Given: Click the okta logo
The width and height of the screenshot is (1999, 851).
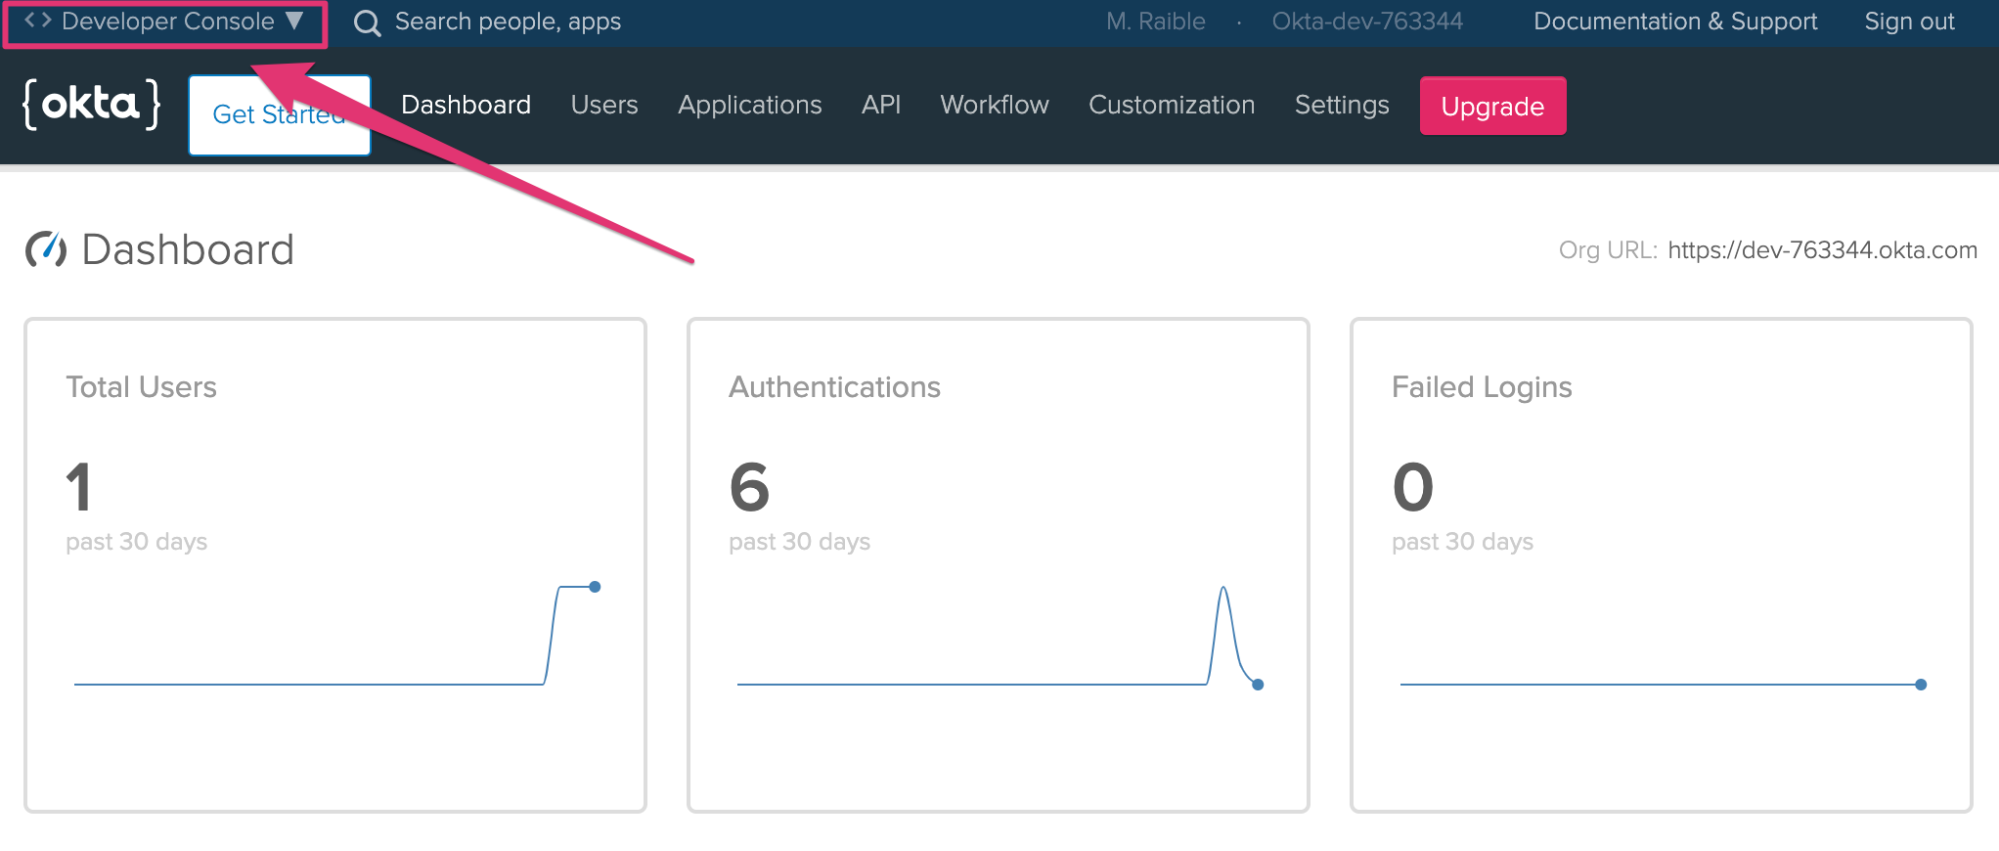Looking at the screenshot, I should click(91, 104).
